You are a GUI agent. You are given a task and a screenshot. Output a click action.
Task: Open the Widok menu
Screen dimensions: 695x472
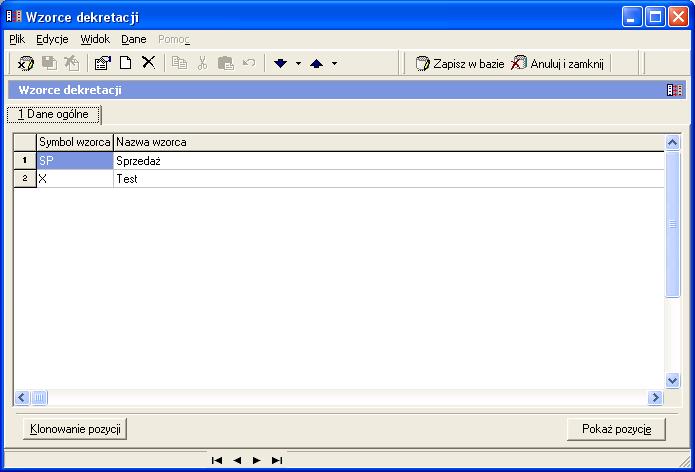tap(95, 39)
